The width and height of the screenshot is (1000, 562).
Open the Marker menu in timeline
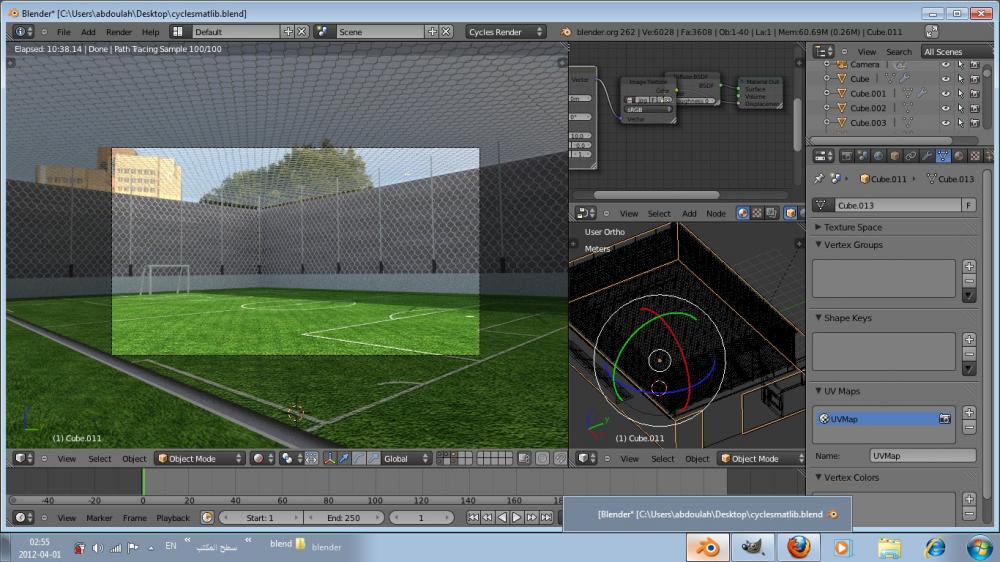99,517
